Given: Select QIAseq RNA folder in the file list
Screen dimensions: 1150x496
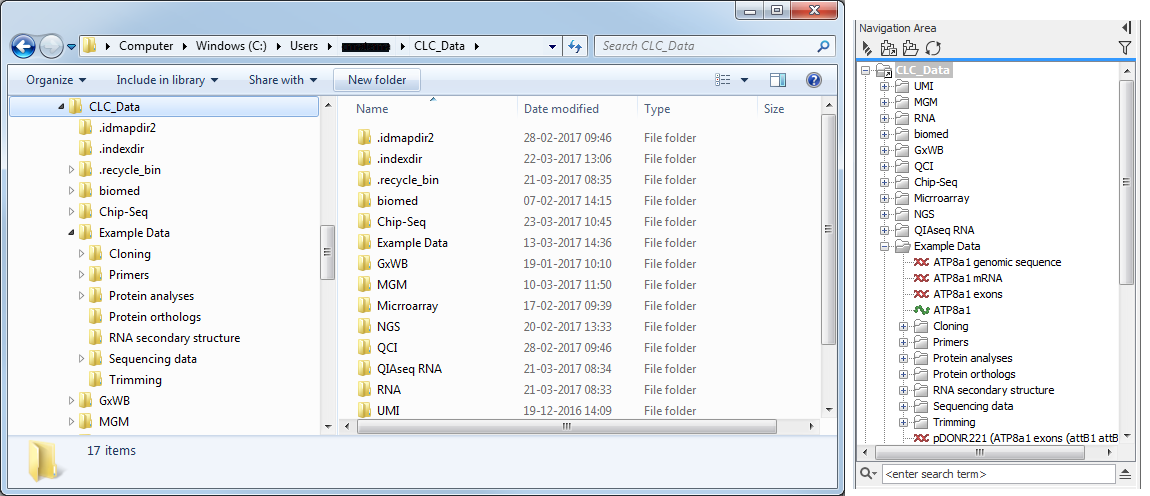Looking at the screenshot, I should tap(409, 369).
